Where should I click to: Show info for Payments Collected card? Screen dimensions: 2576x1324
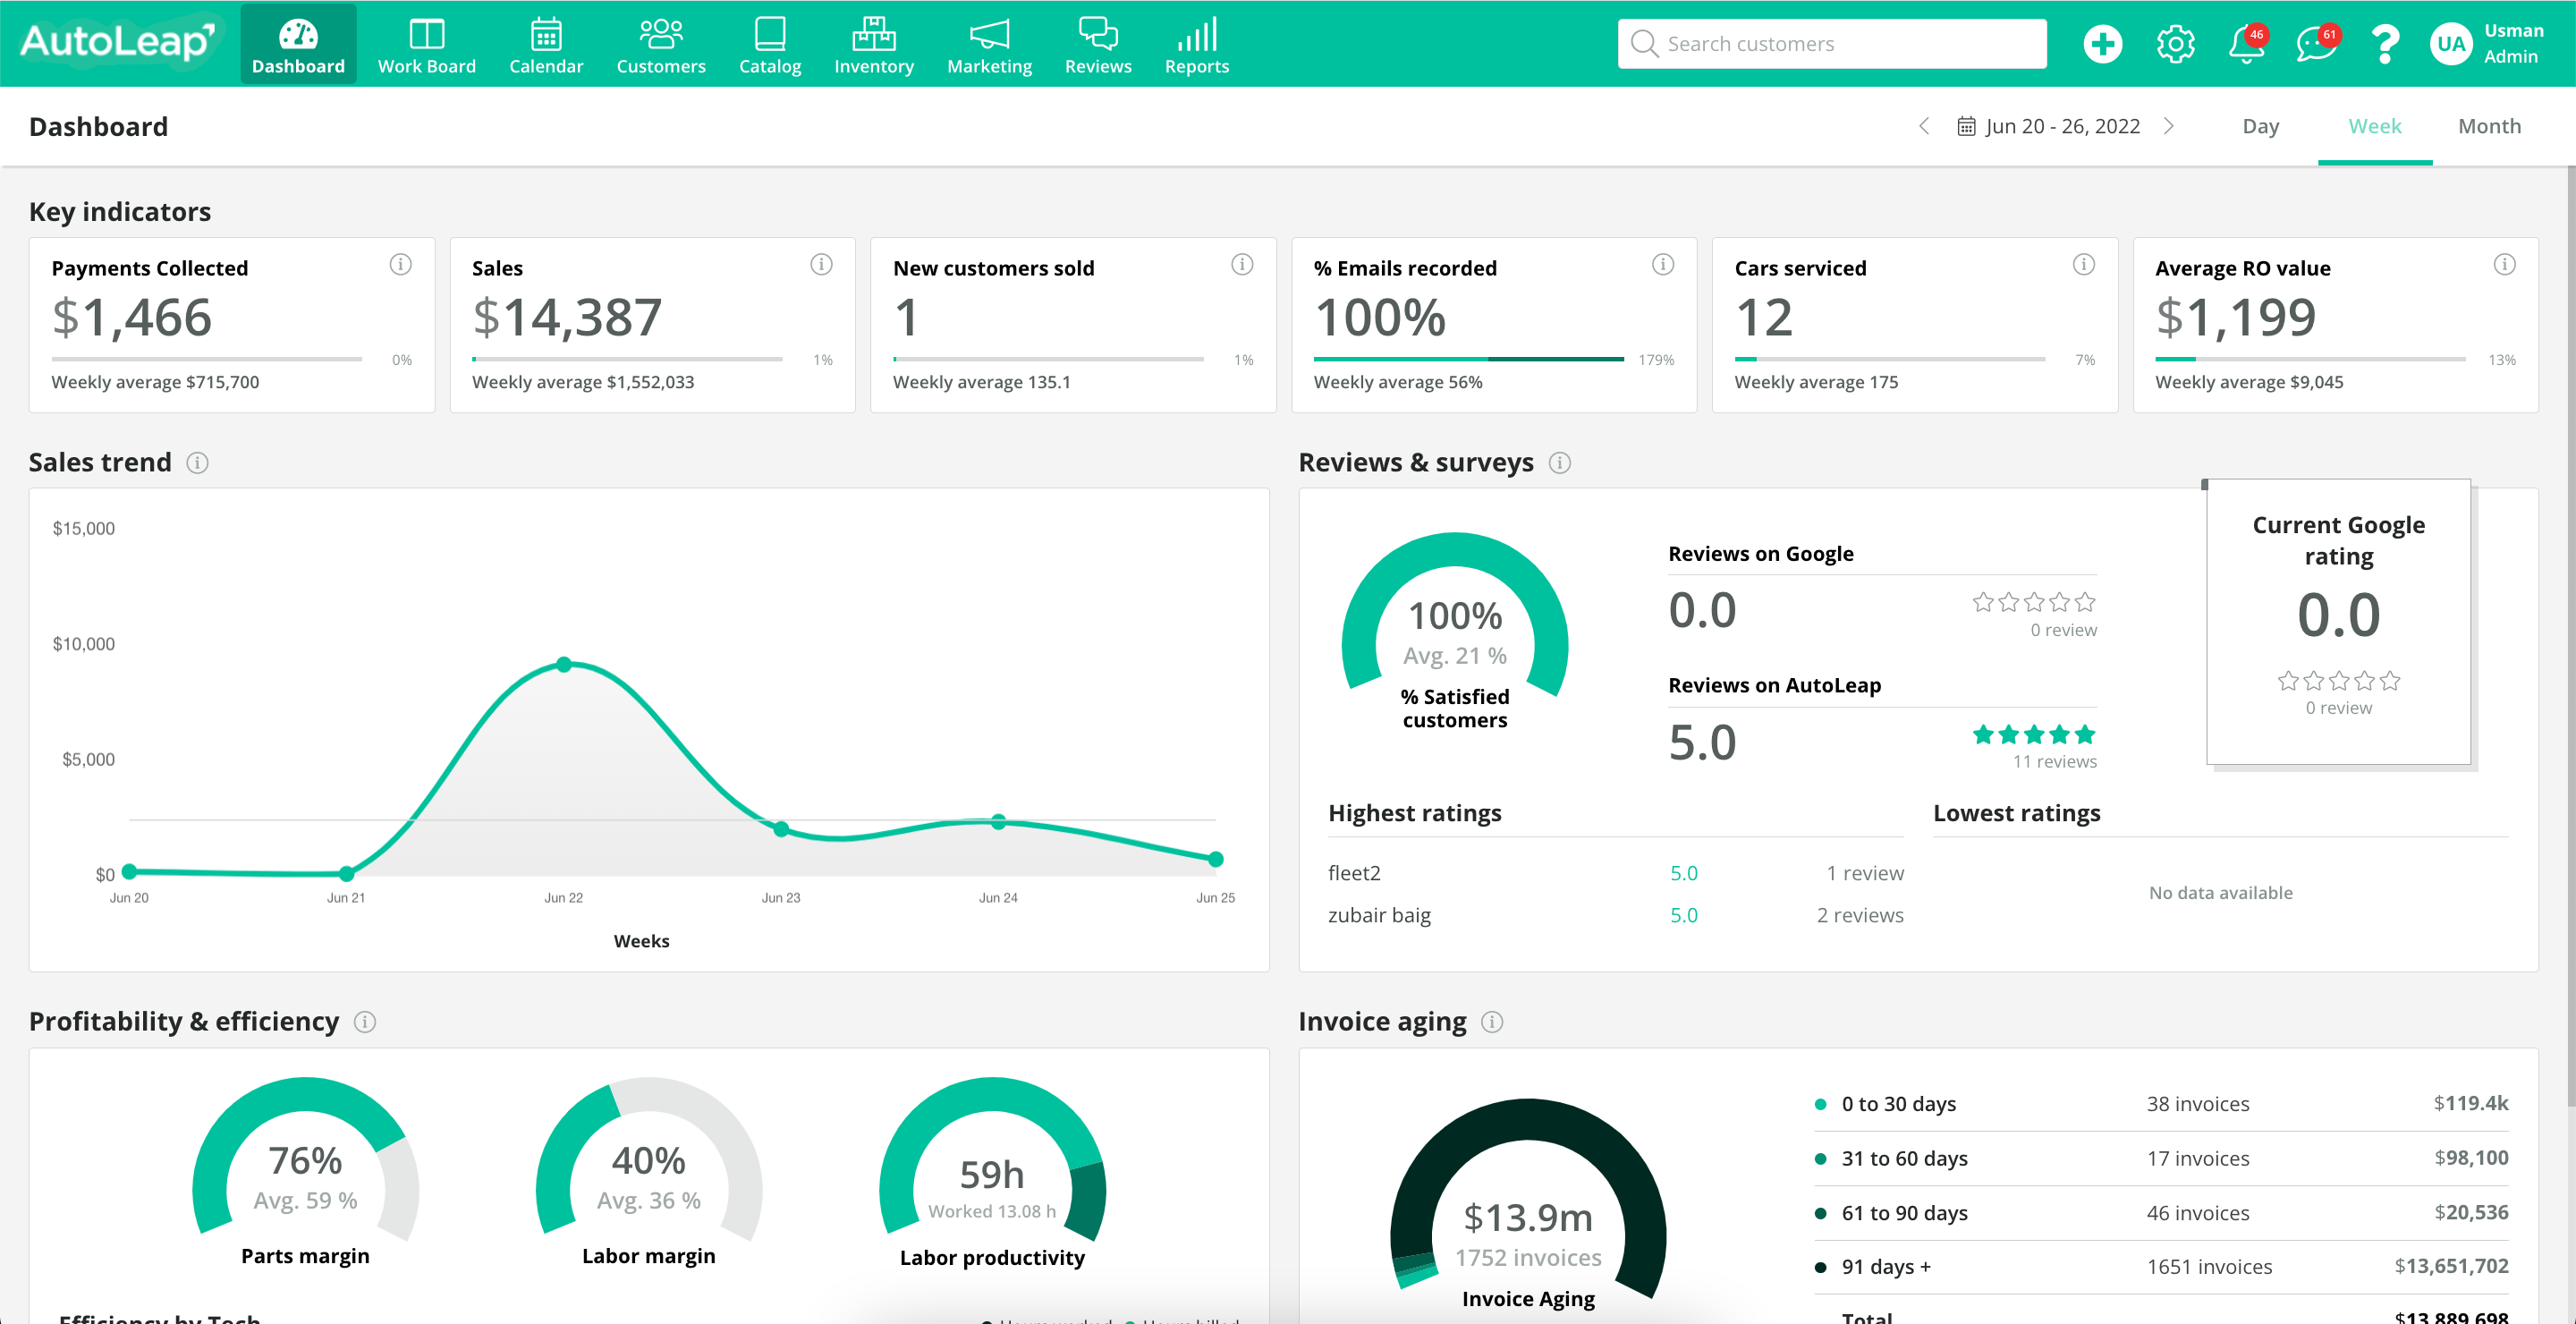point(400,265)
